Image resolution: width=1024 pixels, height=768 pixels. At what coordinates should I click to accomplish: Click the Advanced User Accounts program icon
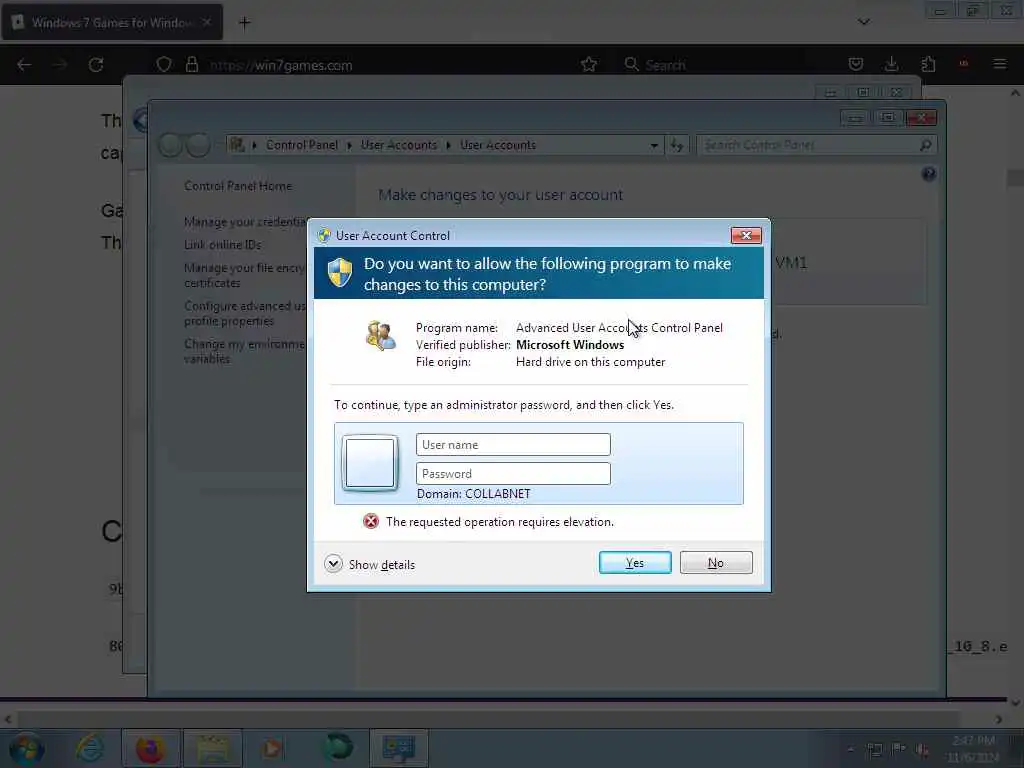380,336
